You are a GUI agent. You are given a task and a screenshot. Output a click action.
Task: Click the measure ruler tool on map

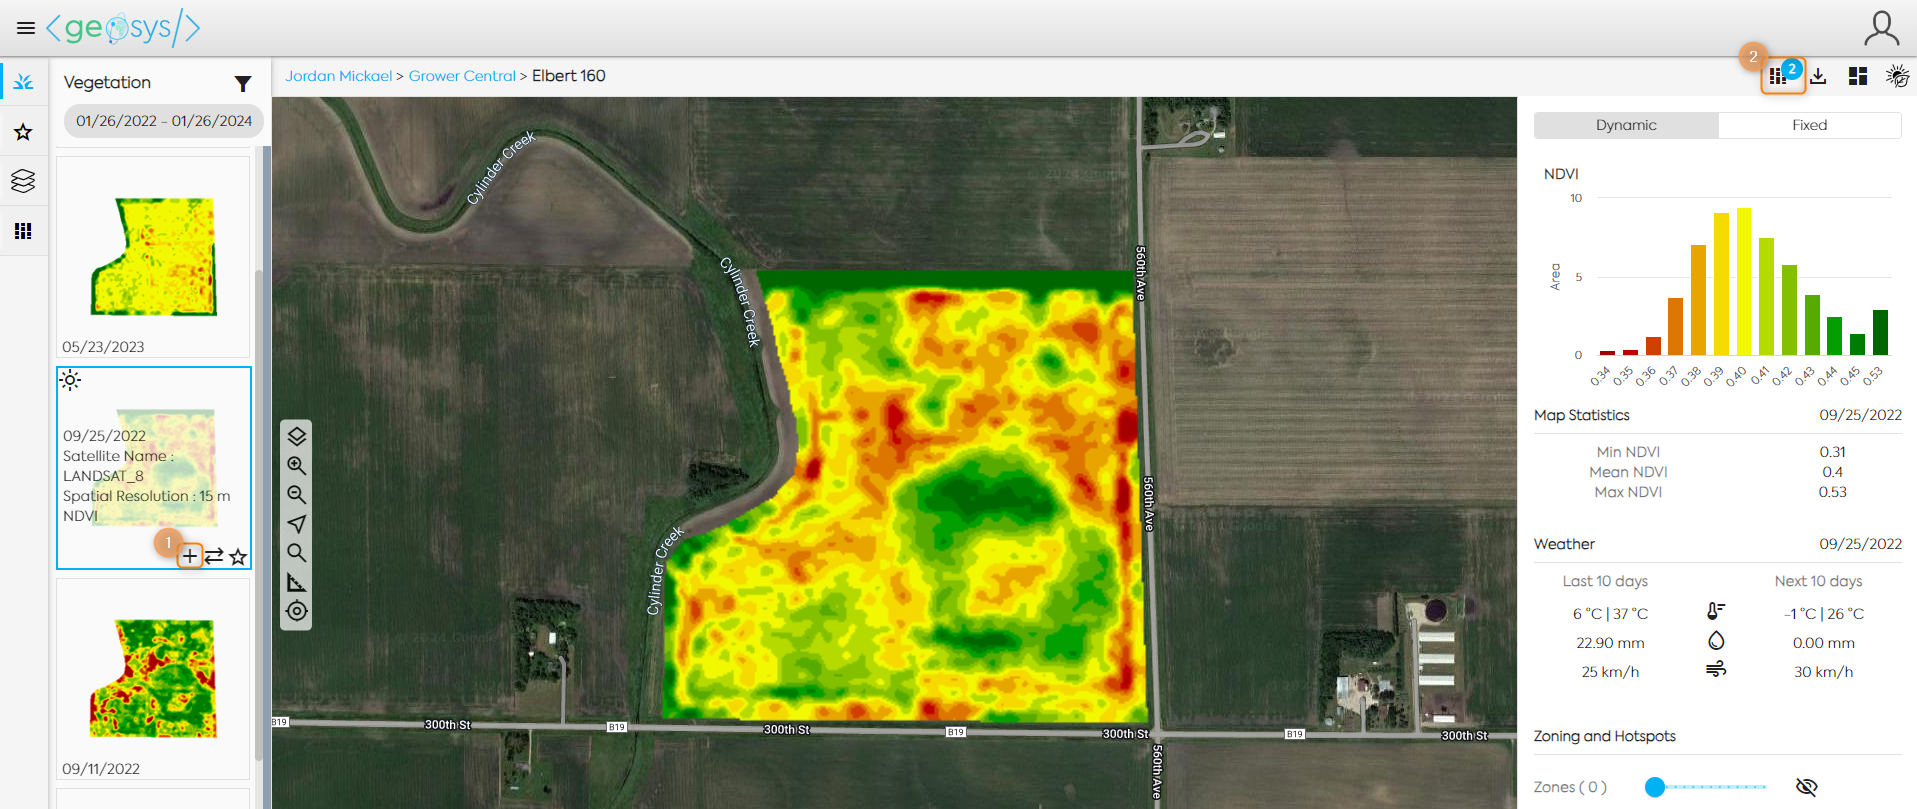tap(296, 582)
